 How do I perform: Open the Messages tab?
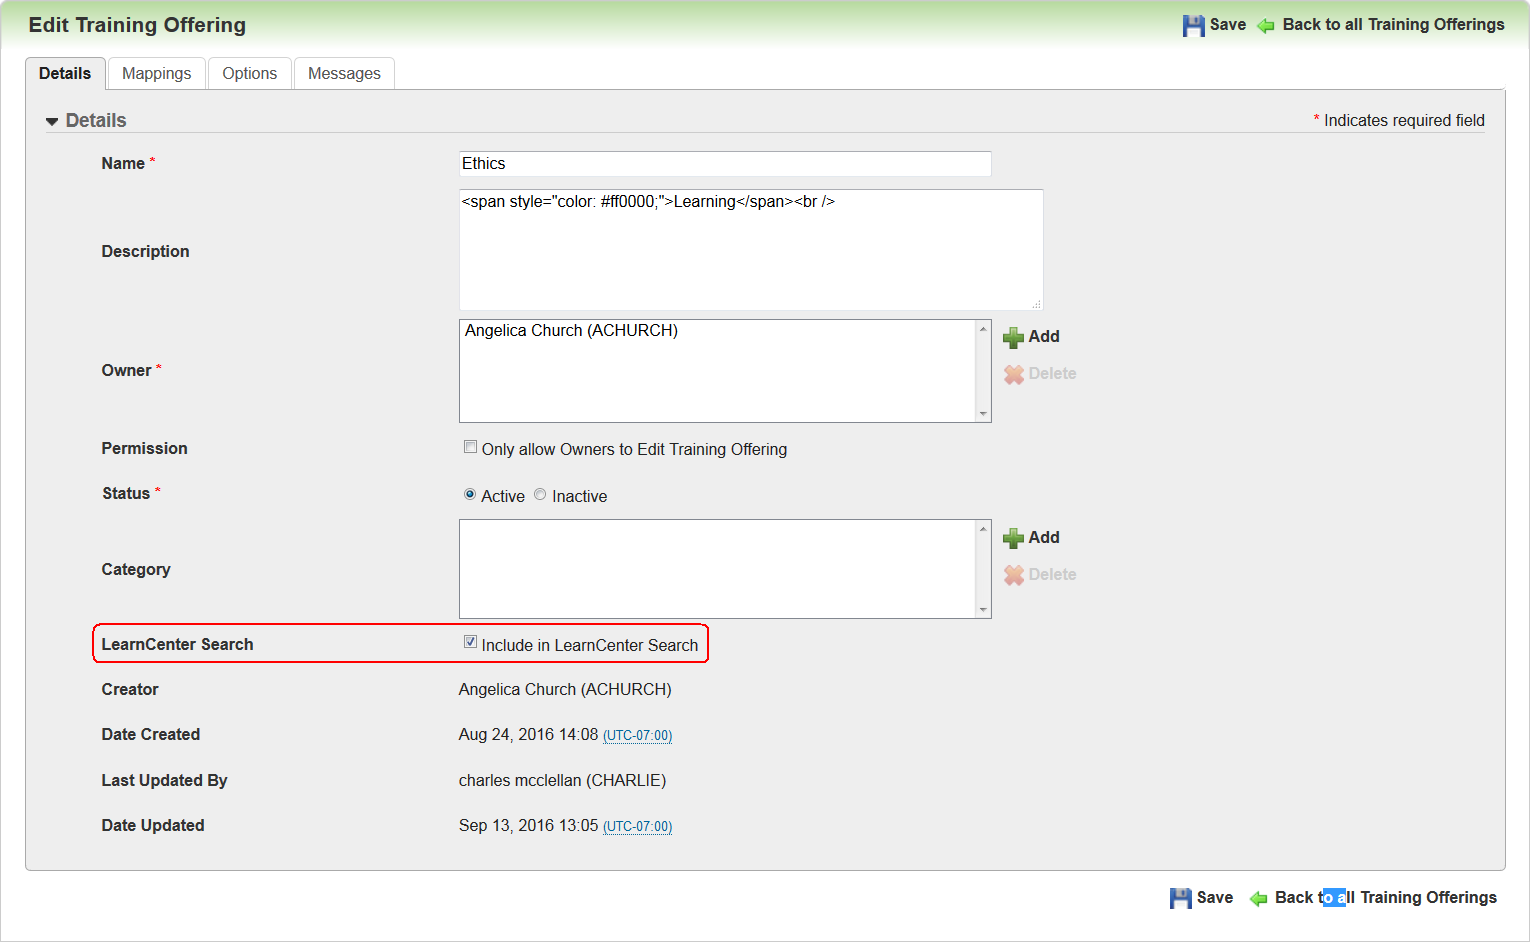tap(344, 72)
